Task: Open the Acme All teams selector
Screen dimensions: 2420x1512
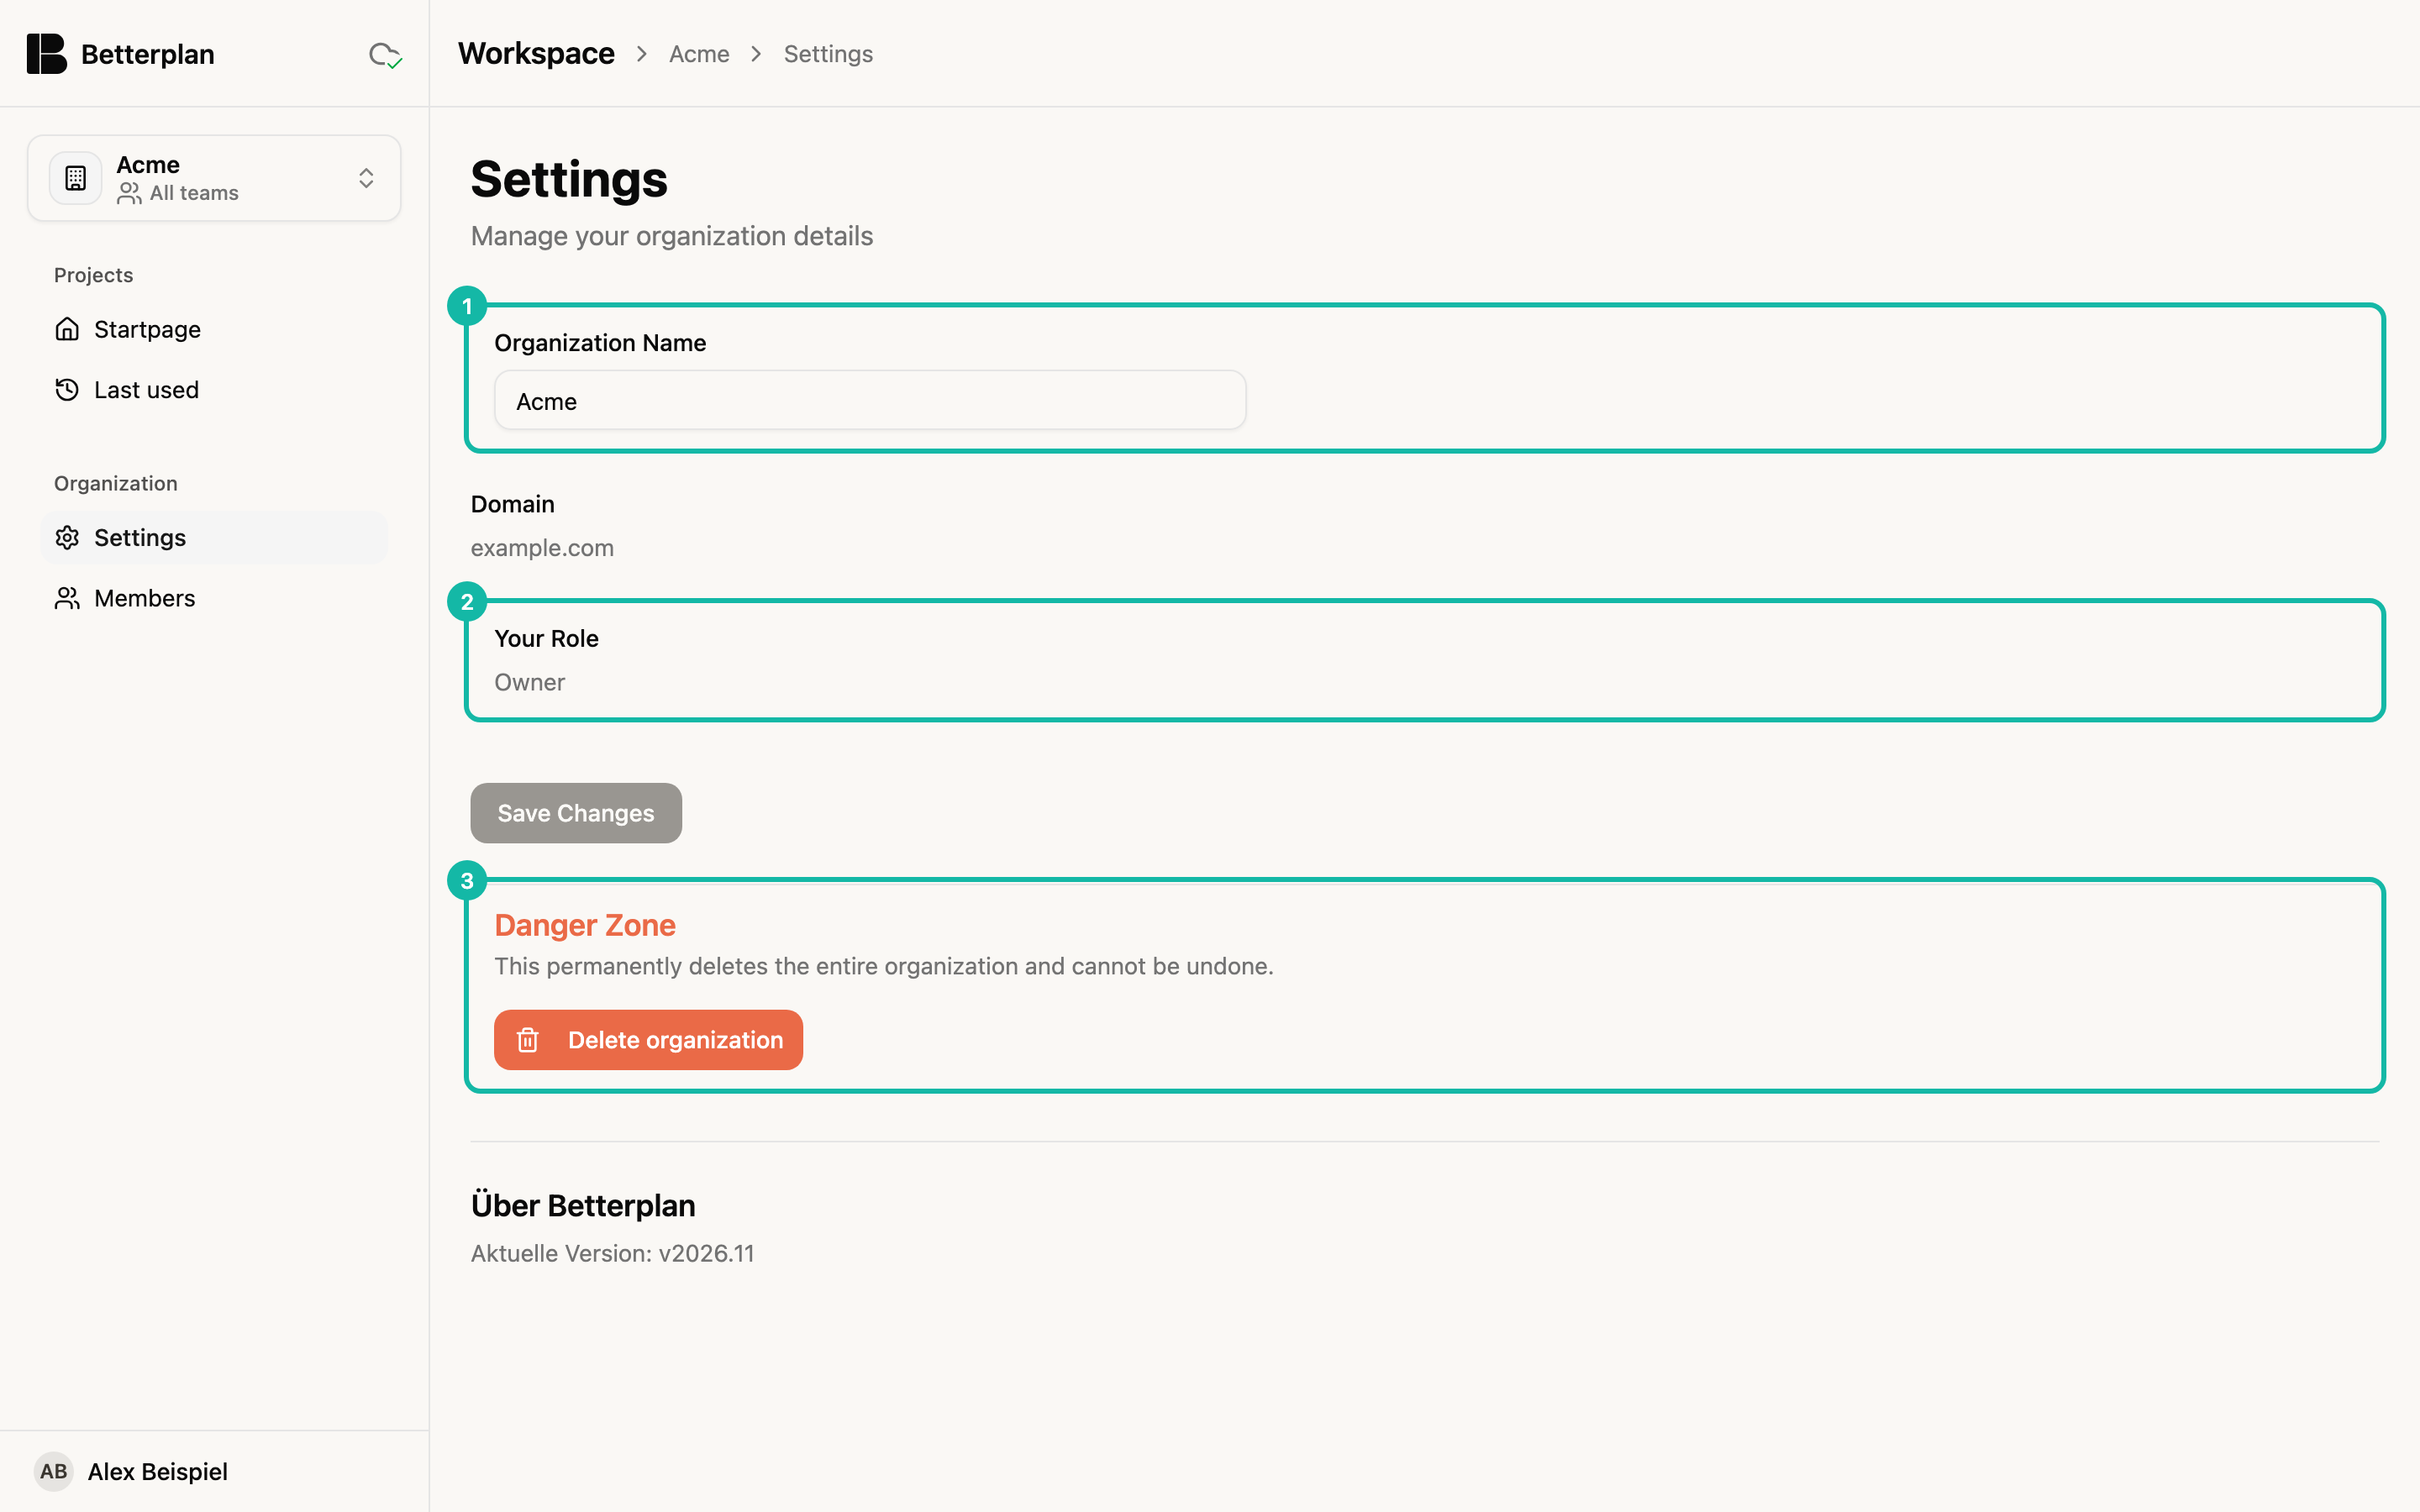Action: tap(214, 178)
